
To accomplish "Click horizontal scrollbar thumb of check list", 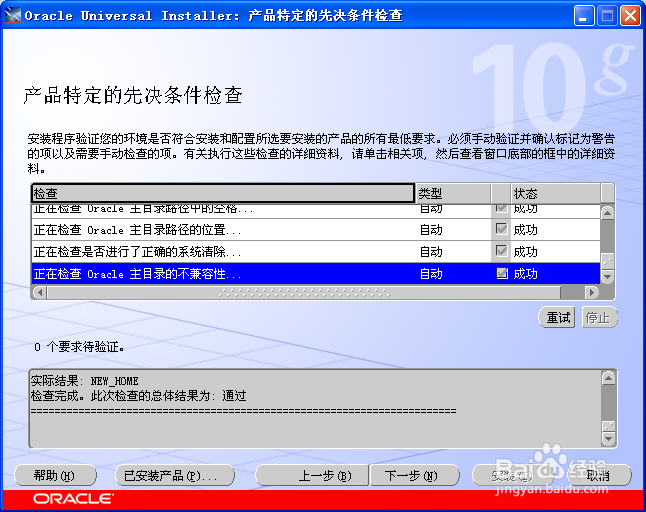I will click(304, 292).
